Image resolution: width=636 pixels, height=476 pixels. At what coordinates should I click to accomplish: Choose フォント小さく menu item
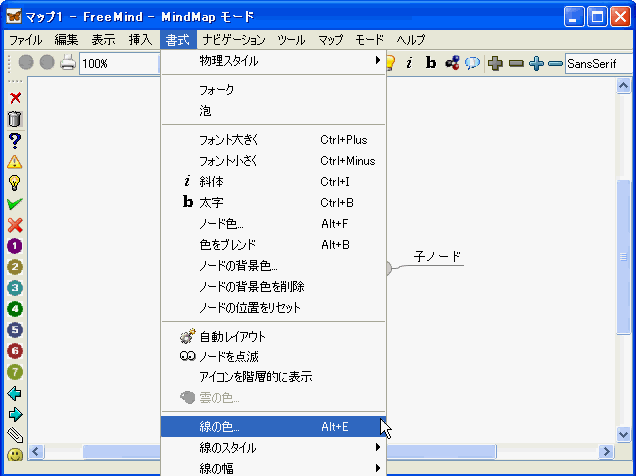tap(273, 161)
